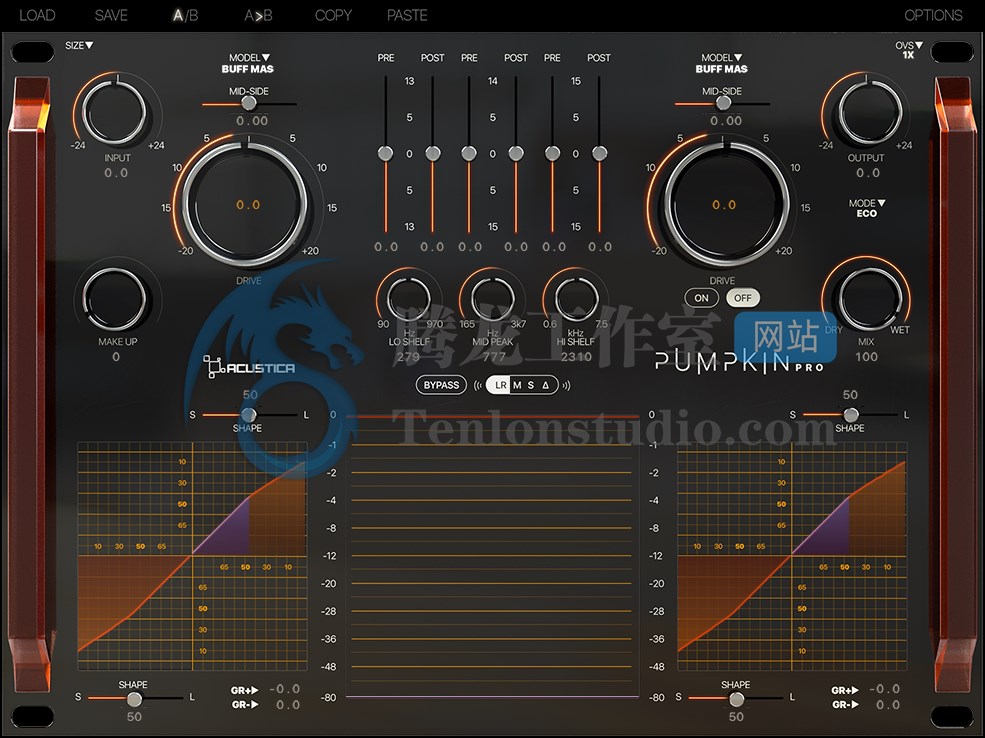Click the MIX dry/wet knob
Viewport: 985px width, 738px height.
coord(870,300)
